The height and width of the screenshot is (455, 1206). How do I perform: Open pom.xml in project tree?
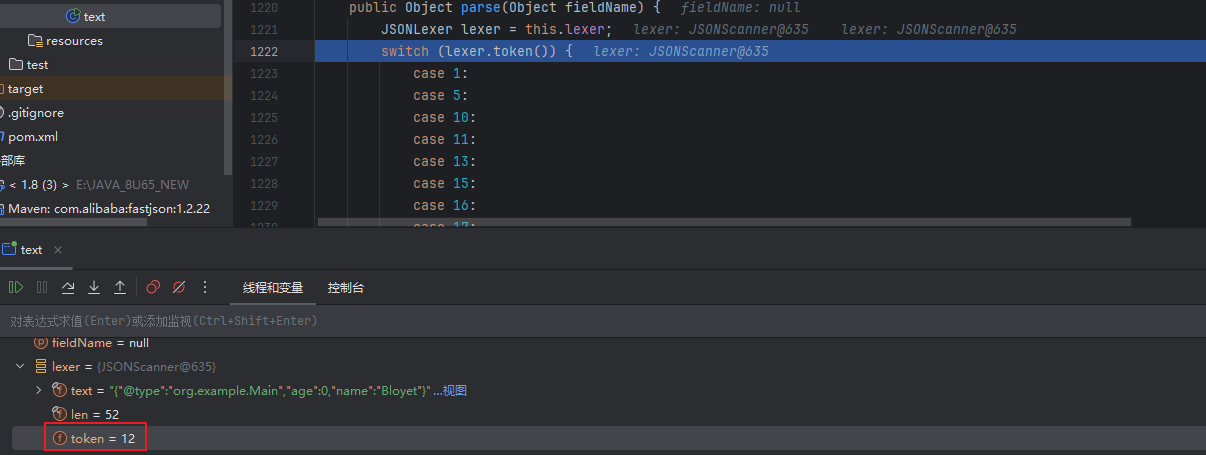33,137
